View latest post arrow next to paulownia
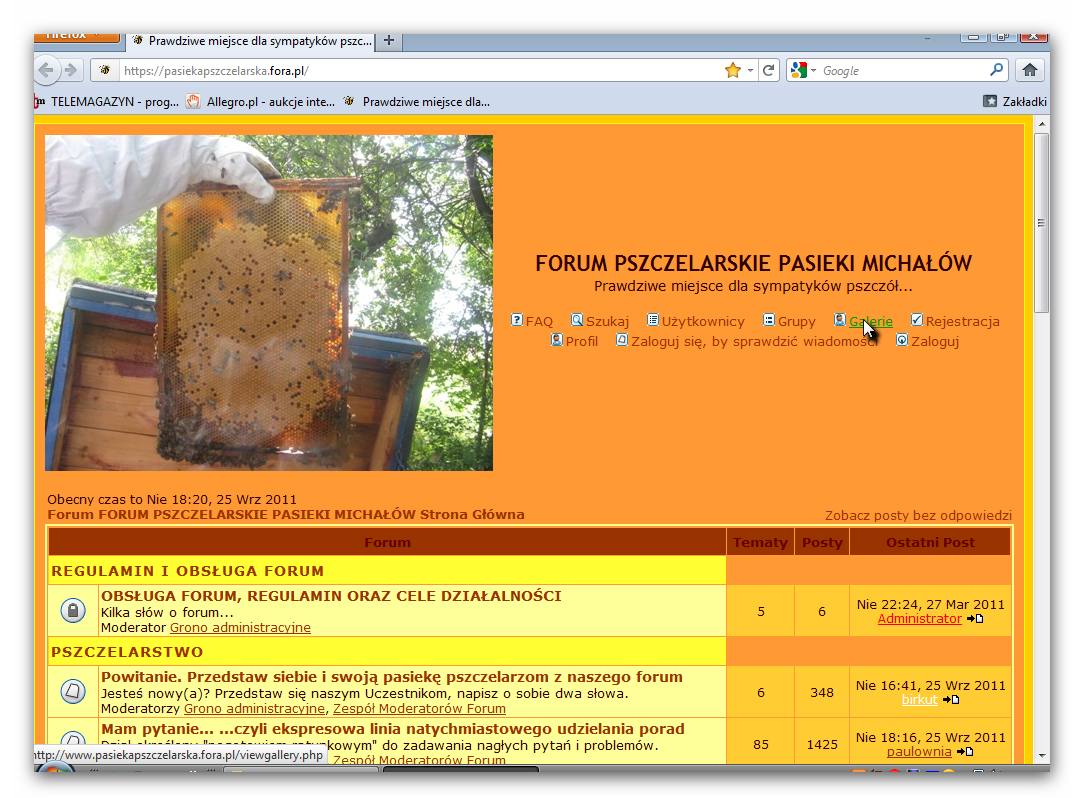 click(x=965, y=752)
